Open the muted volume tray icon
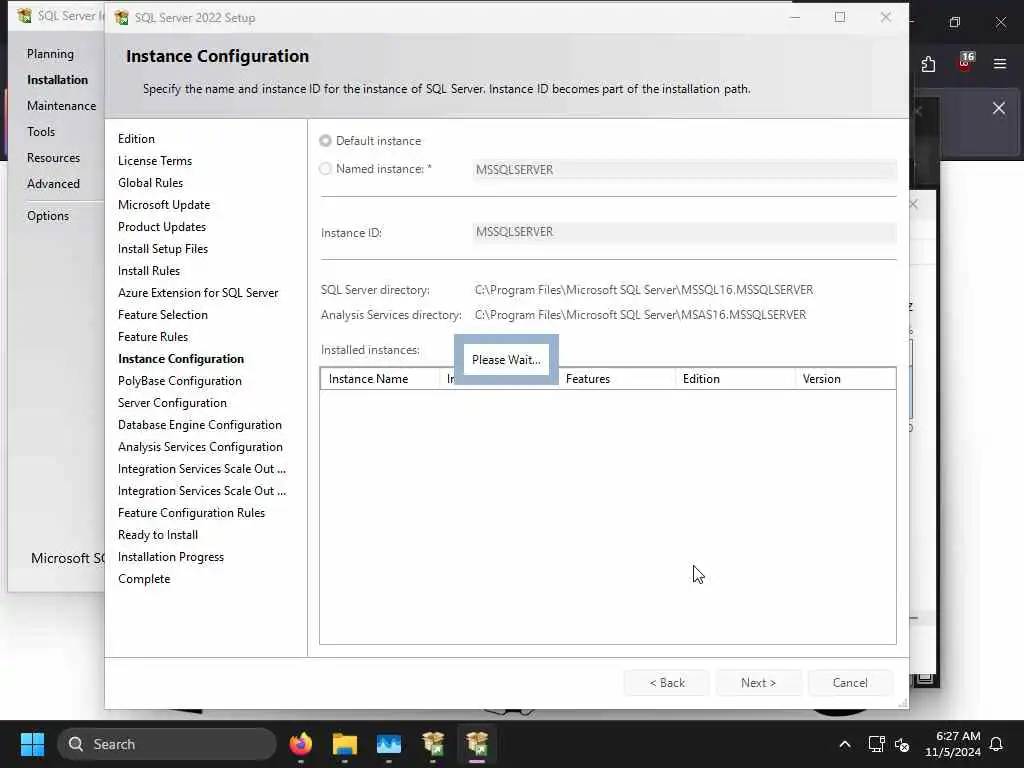 point(902,744)
